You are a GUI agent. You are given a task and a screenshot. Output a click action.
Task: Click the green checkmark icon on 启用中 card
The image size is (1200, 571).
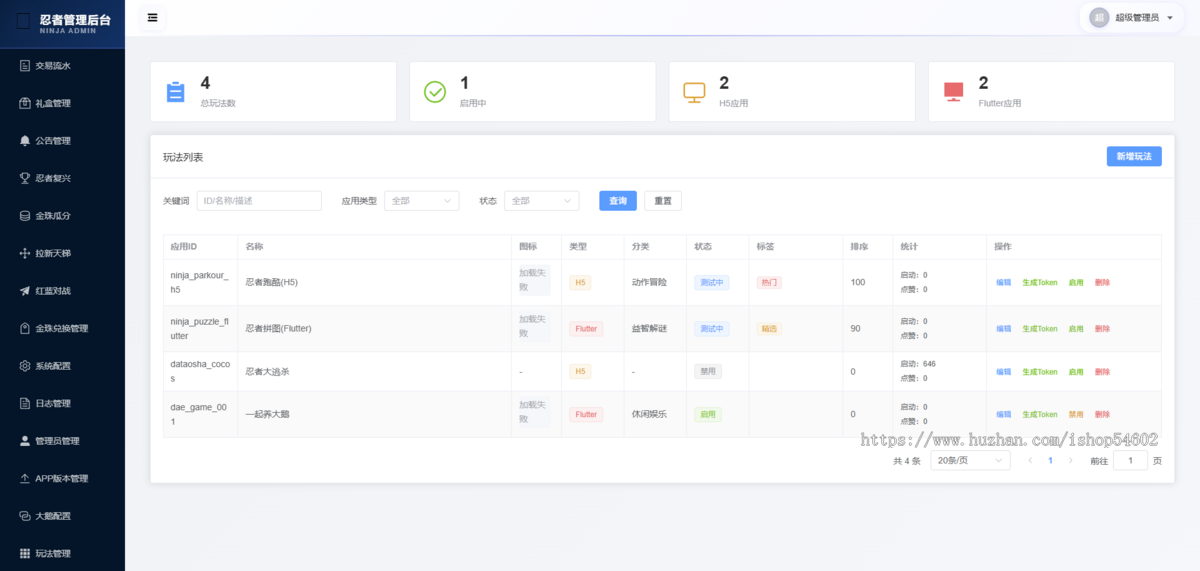coord(435,92)
